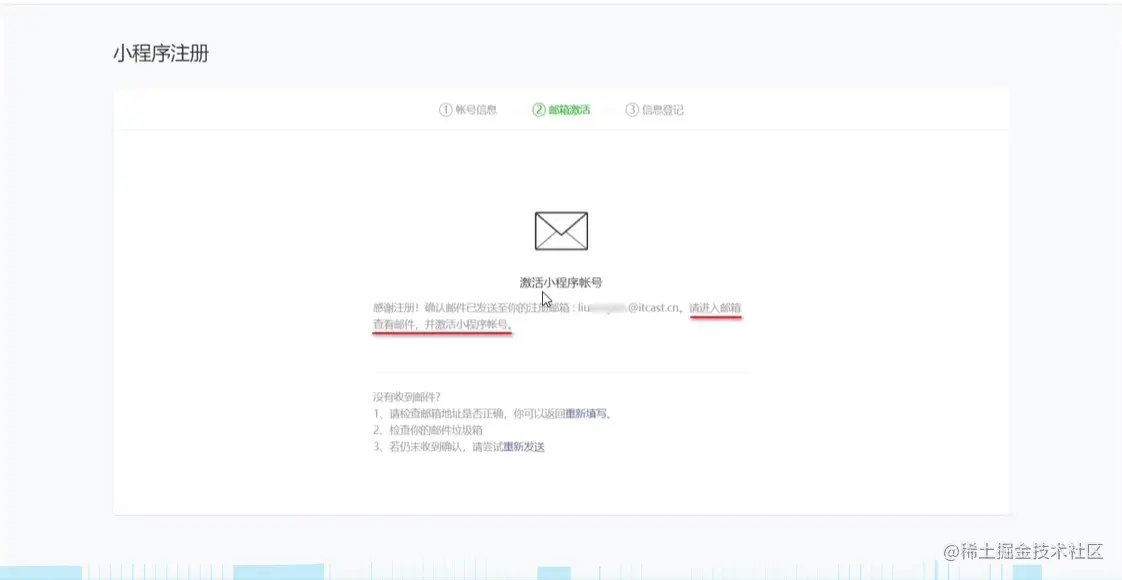Click the envelope mail icon
1122x580 pixels.
click(561, 231)
